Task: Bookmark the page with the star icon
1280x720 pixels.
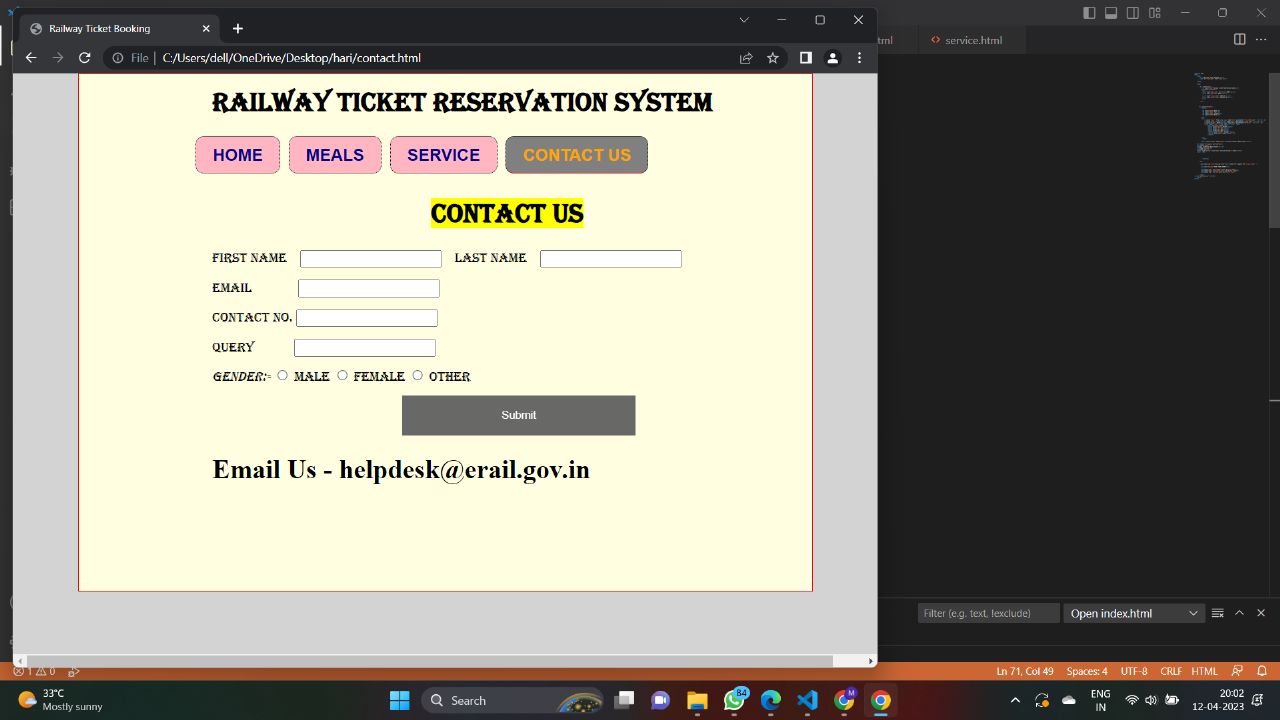Action: coord(772,57)
